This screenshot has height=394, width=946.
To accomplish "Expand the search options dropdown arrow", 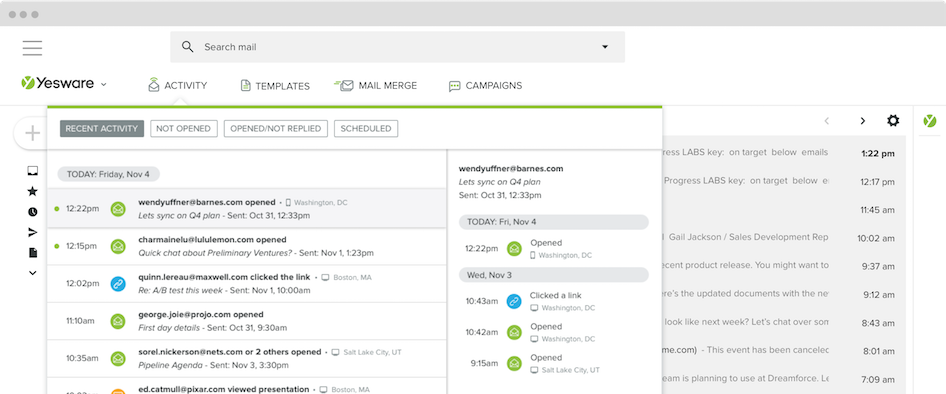I will (605, 47).
